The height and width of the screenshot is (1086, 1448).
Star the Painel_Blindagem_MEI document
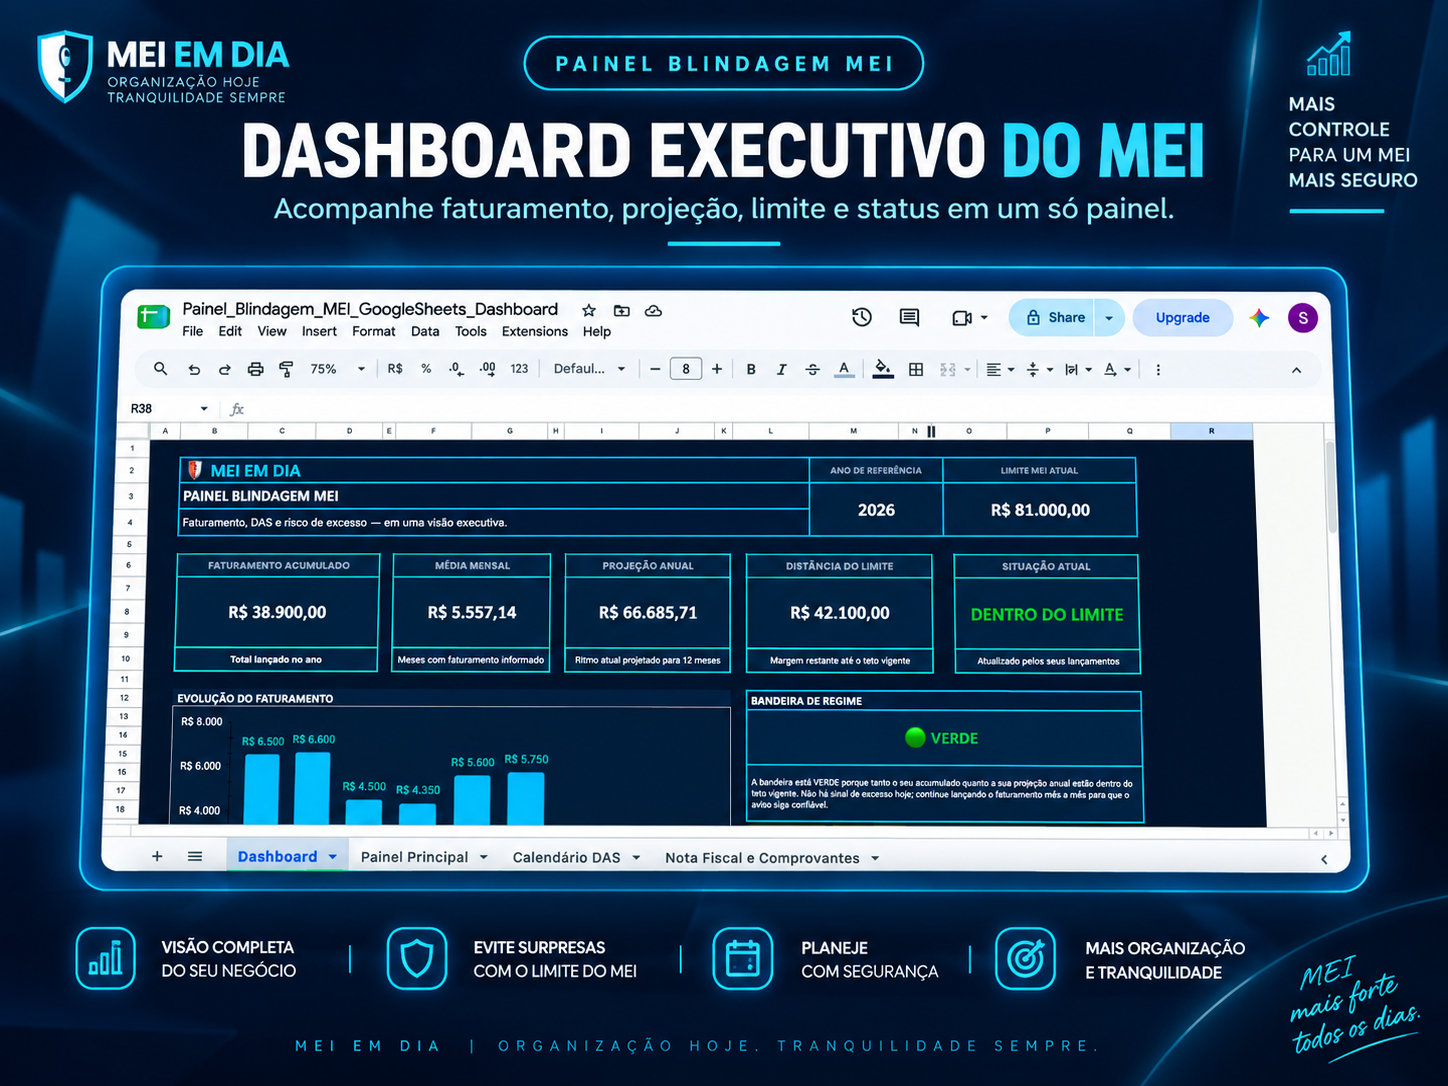click(589, 311)
